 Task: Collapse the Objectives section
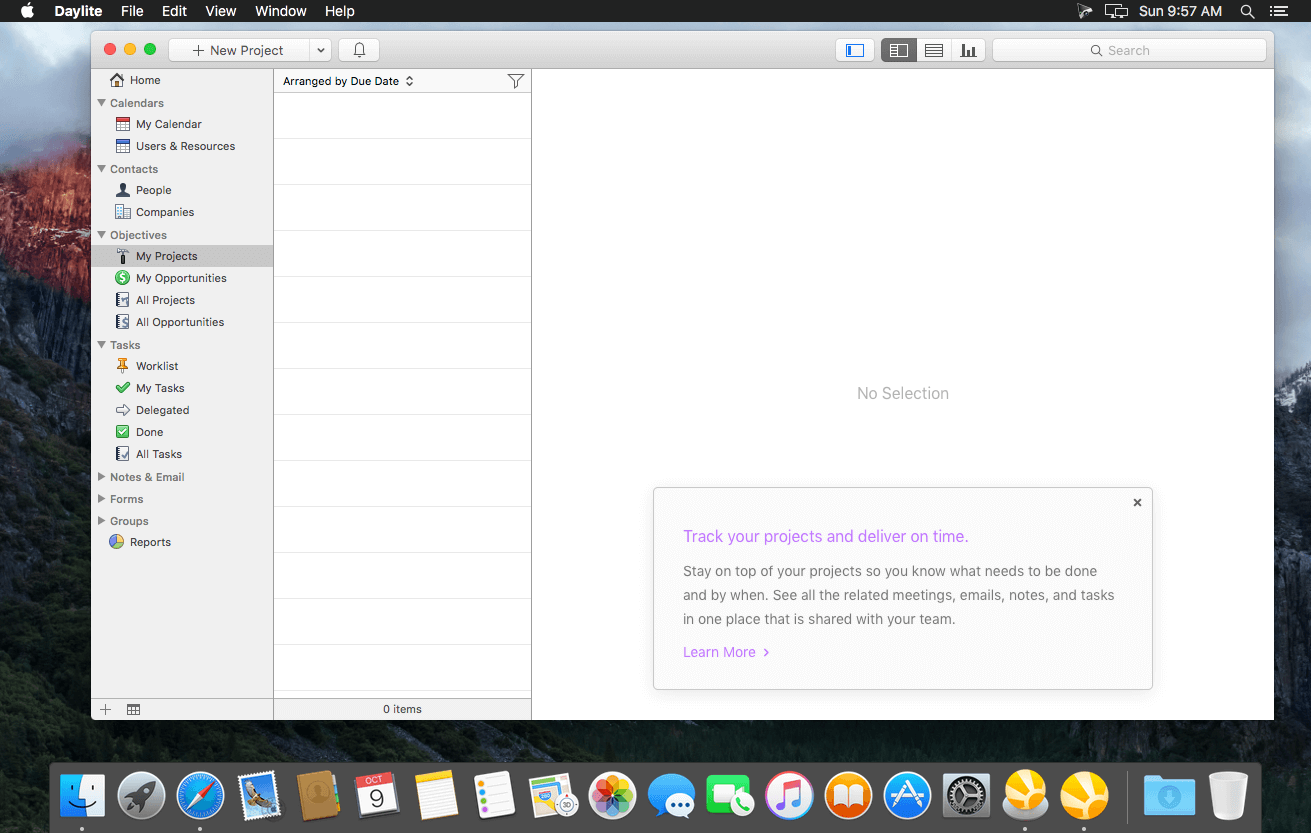[102, 234]
